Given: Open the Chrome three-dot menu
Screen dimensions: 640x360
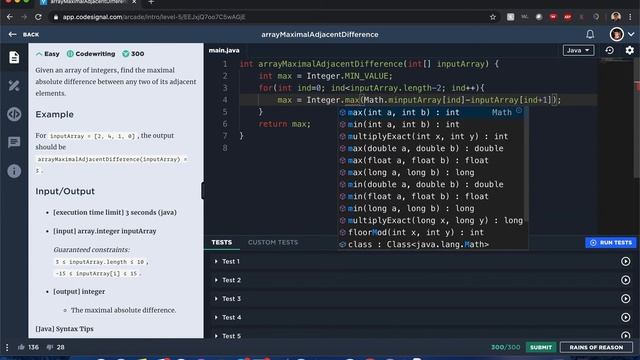Looking at the screenshot, I should click(x=630, y=17).
